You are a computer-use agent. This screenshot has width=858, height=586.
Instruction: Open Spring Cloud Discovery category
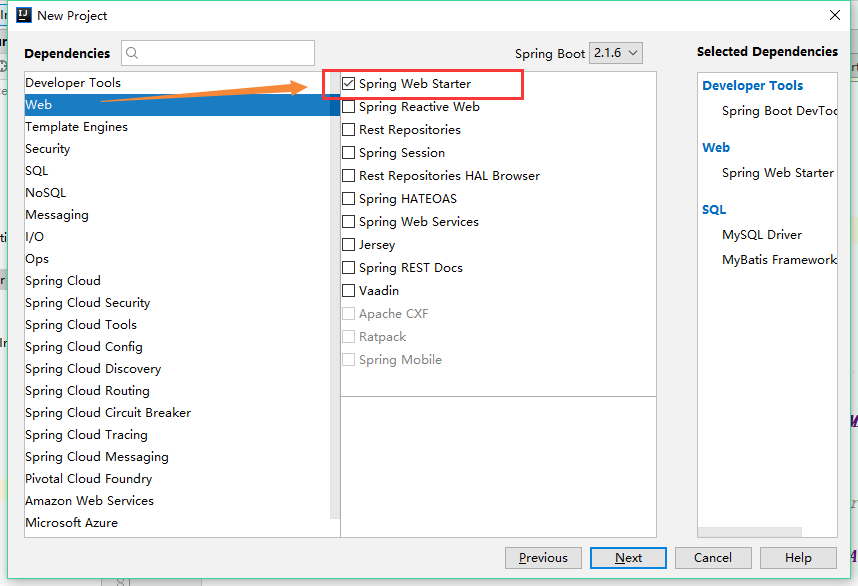tap(177, 369)
